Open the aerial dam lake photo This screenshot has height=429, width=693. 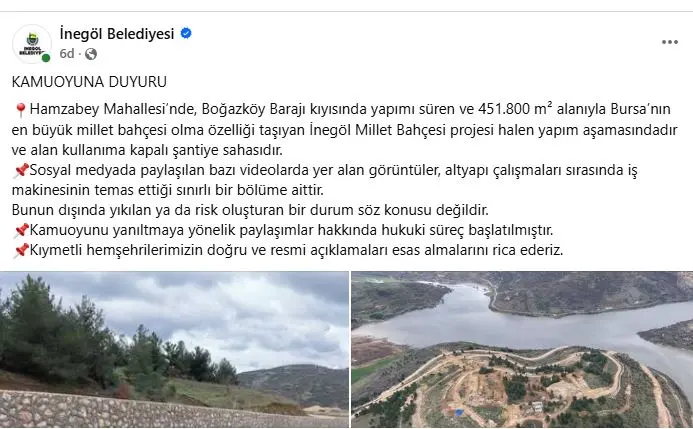[x=522, y=349]
